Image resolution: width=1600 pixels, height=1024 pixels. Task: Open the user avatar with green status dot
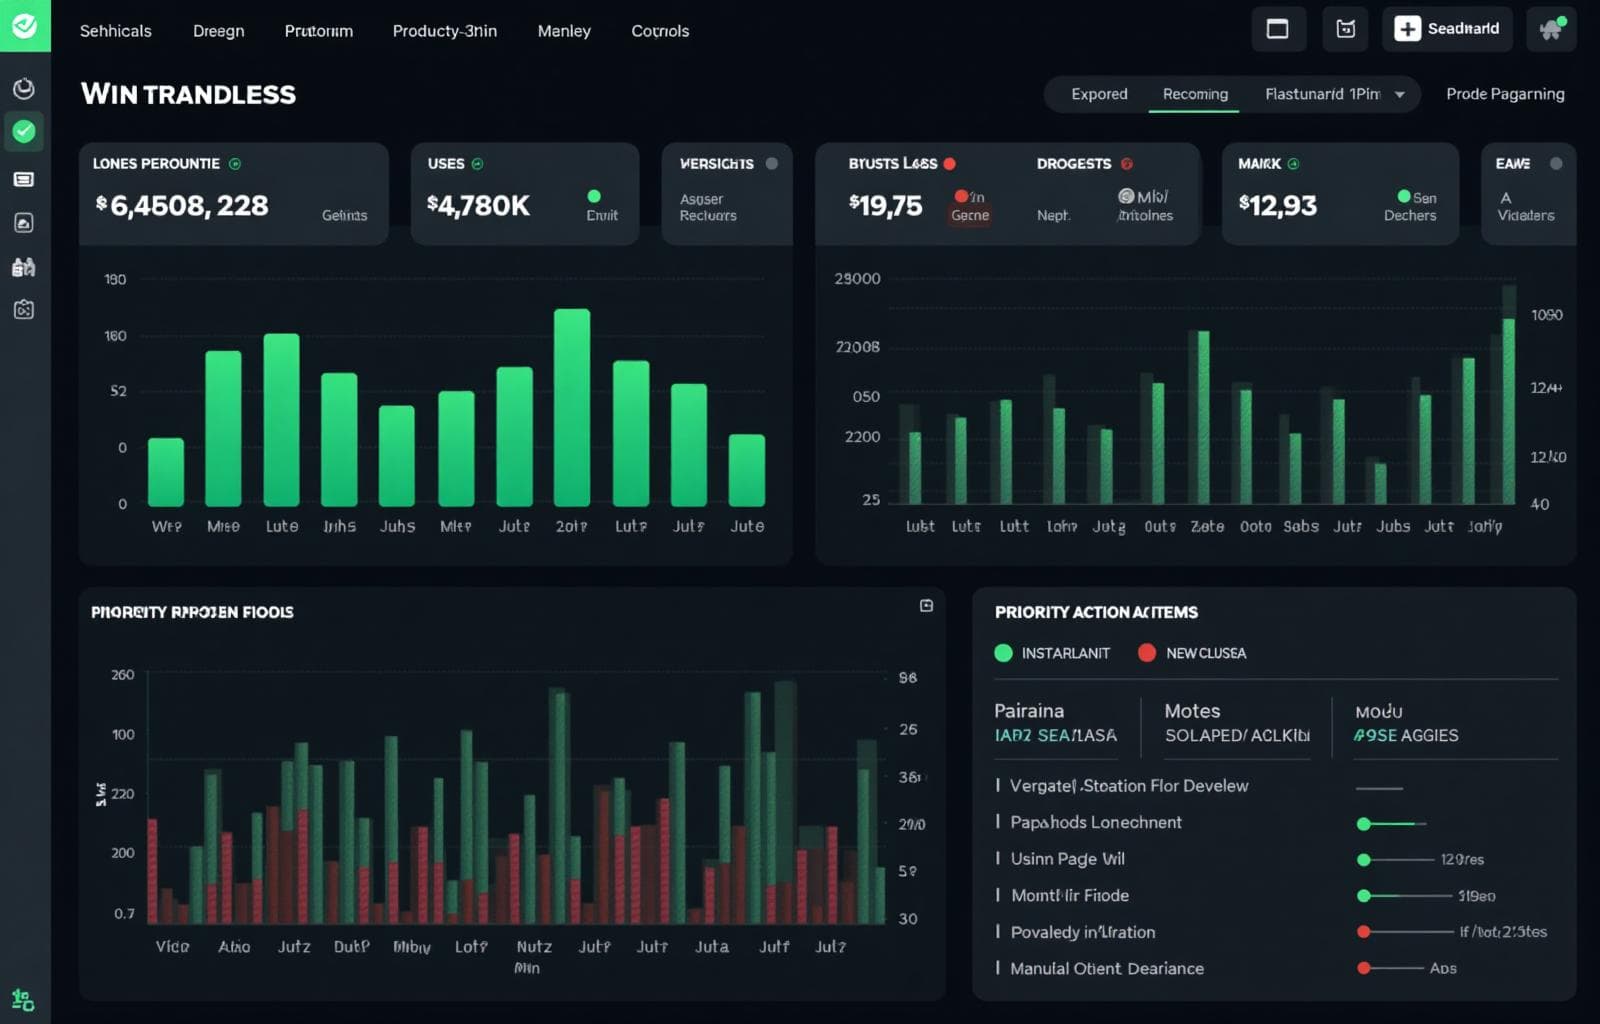pos(1551,28)
